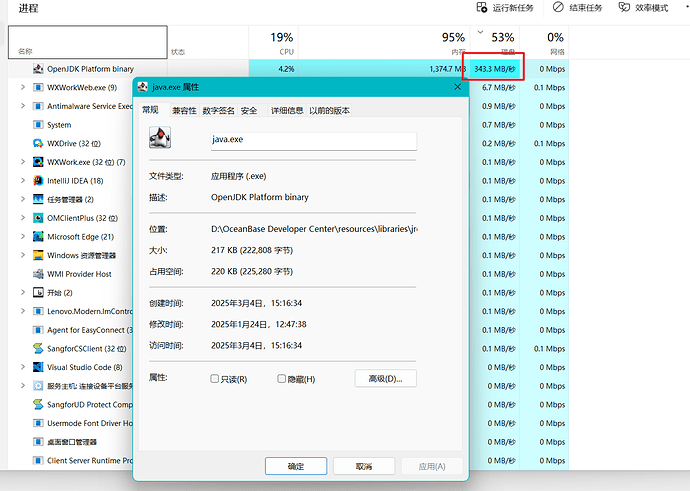
Task: Click the large java.exe duke icon in properties
Action: 160,137
